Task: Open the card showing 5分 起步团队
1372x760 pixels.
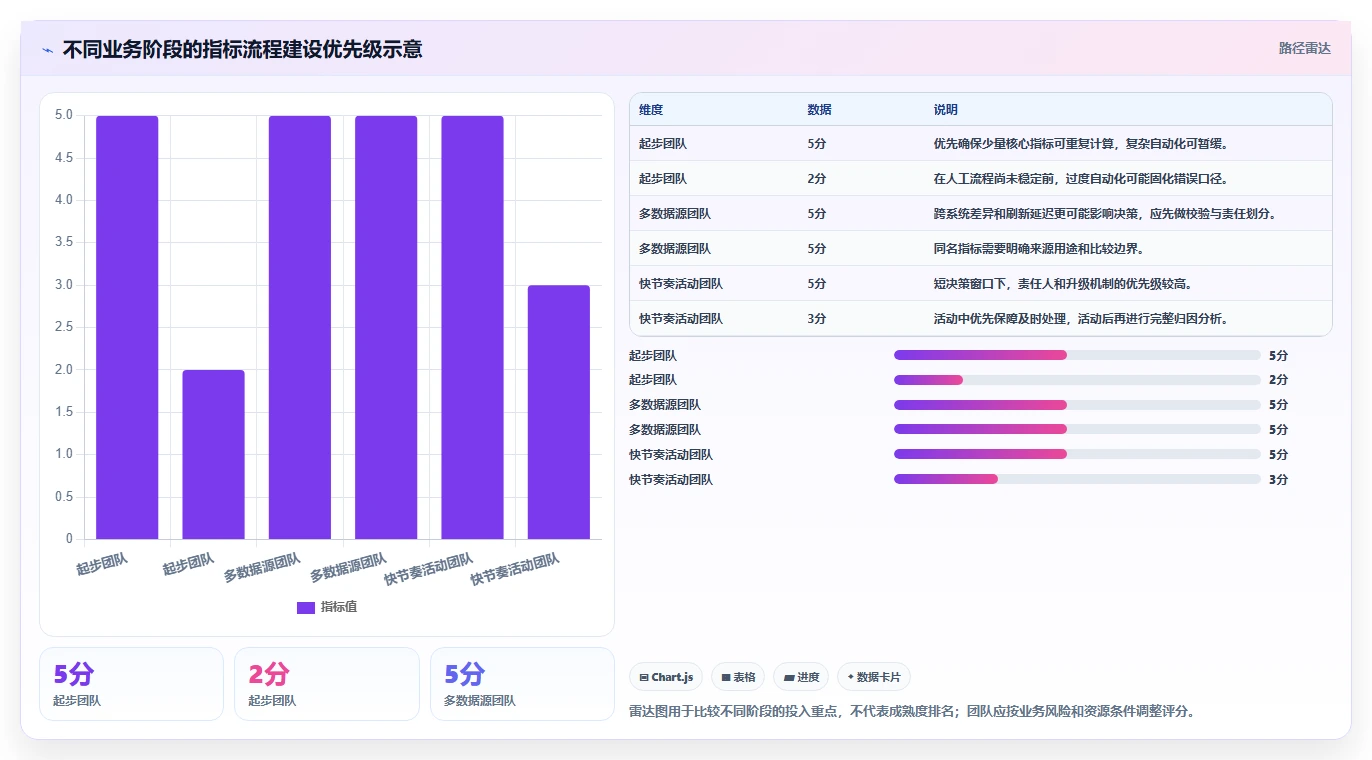Action: pyautogui.click(x=131, y=684)
